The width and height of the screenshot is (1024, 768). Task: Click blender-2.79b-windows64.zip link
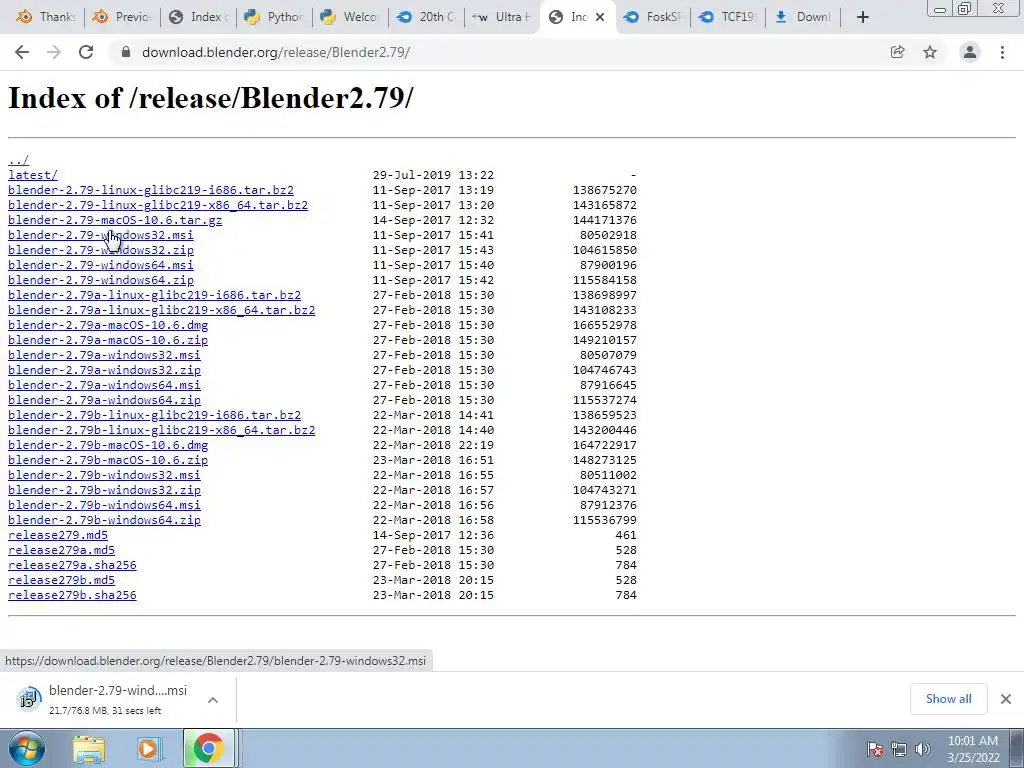click(x=104, y=520)
